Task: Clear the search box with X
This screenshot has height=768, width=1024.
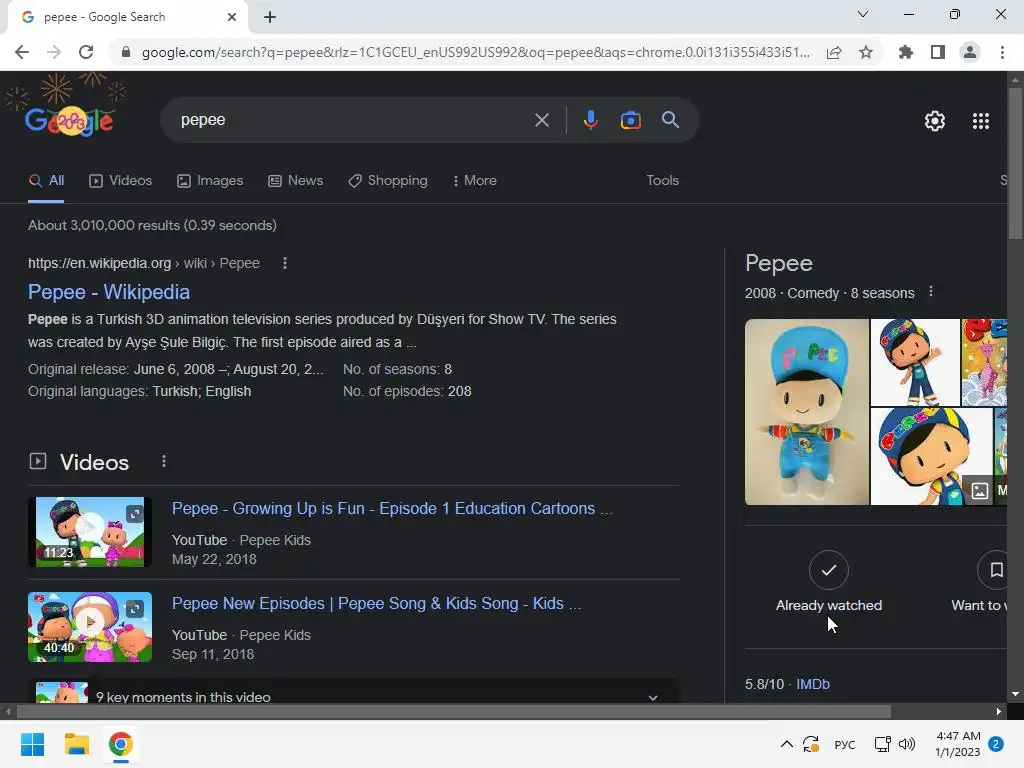Action: (541, 120)
